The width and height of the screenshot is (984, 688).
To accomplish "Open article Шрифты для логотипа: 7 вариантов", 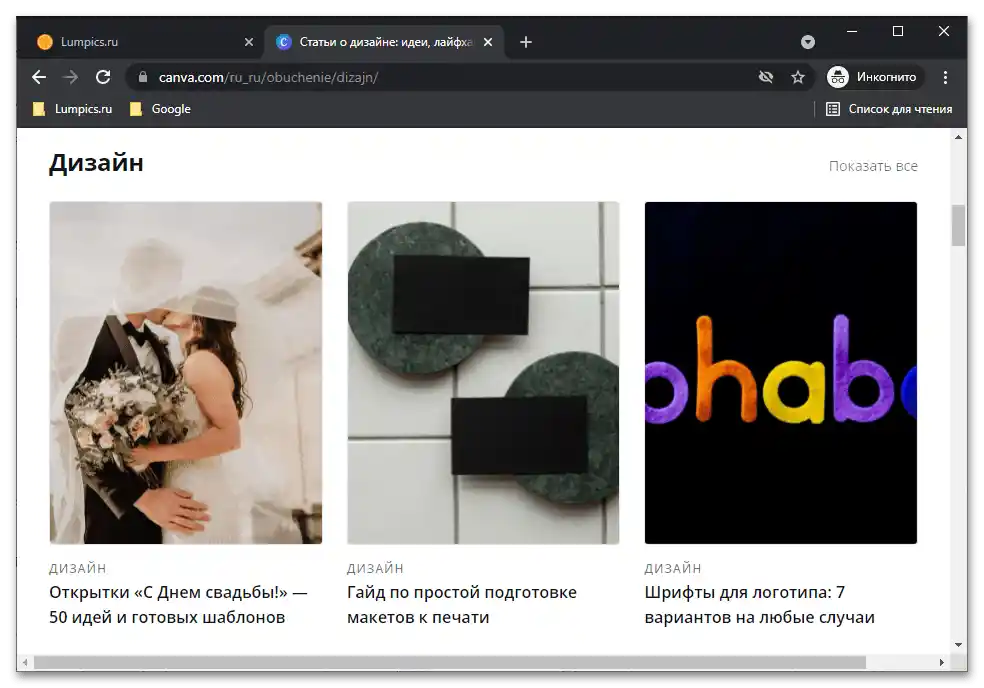I will [x=759, y=605].
